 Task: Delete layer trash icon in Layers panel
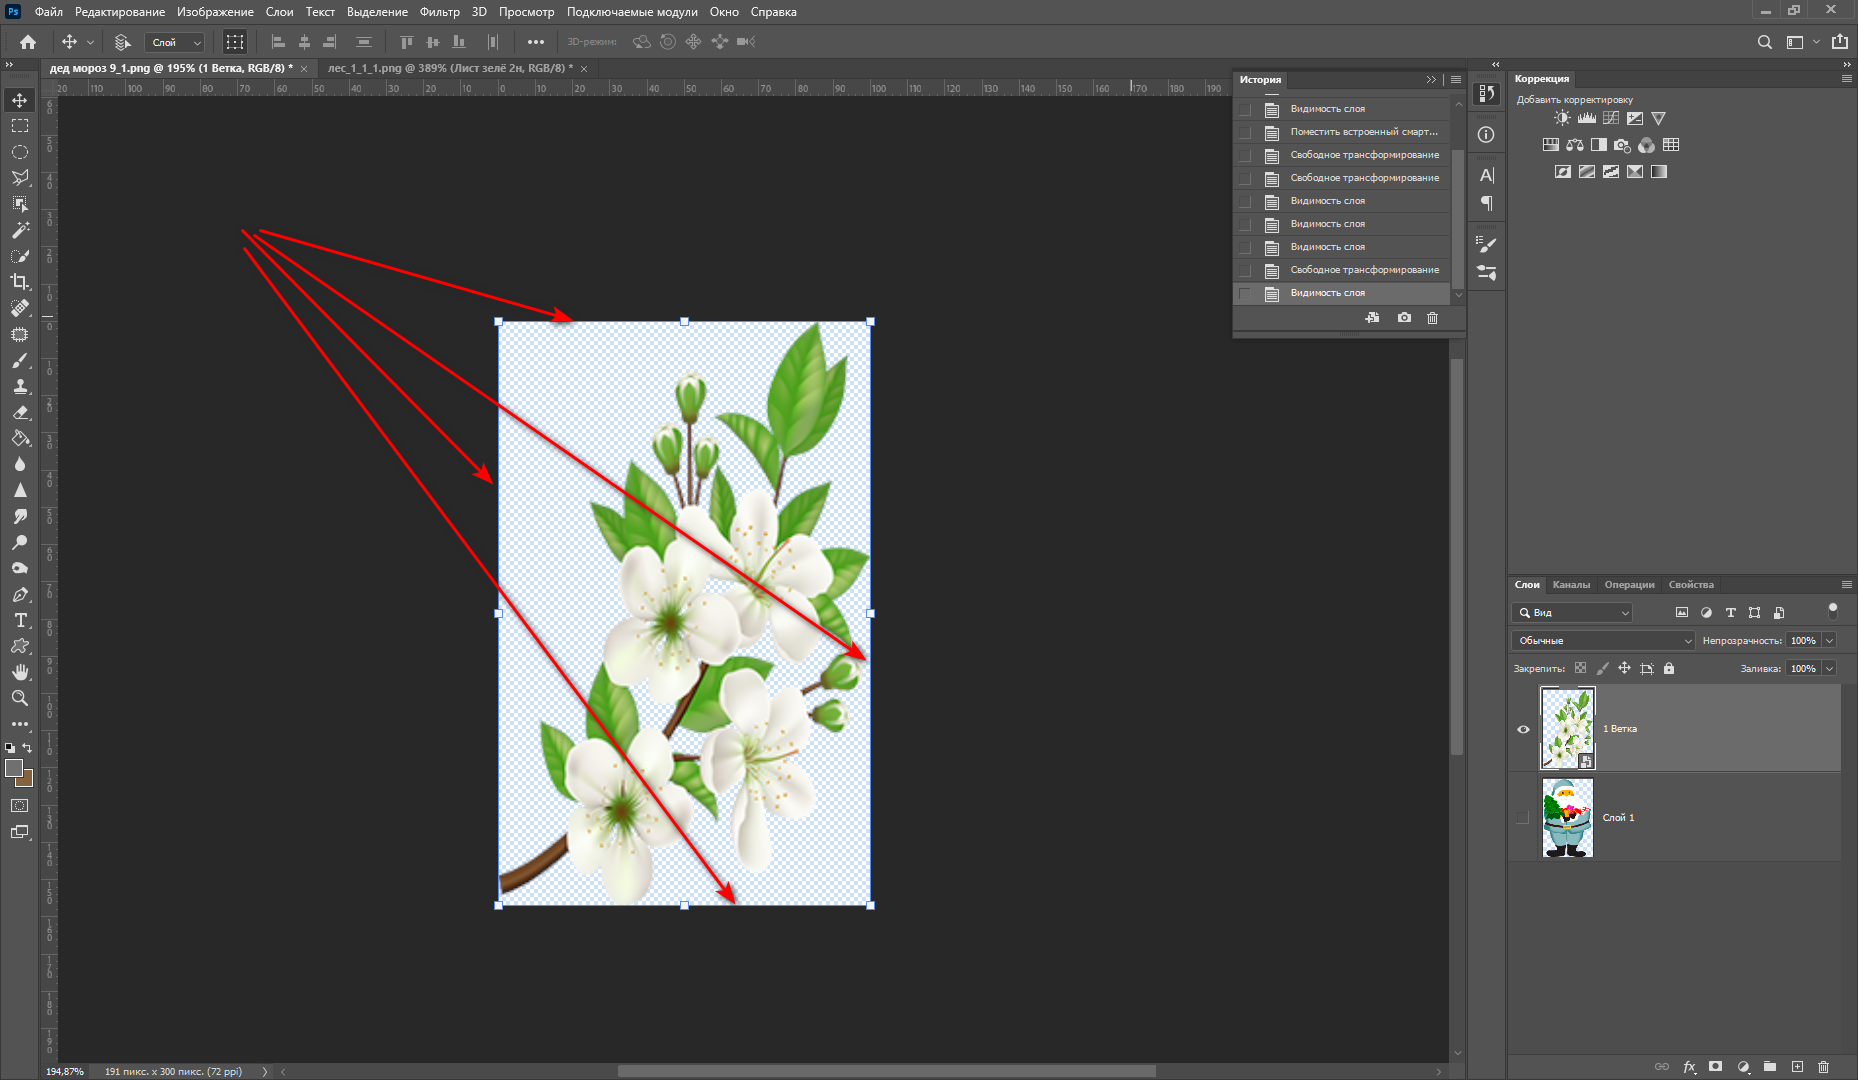[x=1824, y=1067]
